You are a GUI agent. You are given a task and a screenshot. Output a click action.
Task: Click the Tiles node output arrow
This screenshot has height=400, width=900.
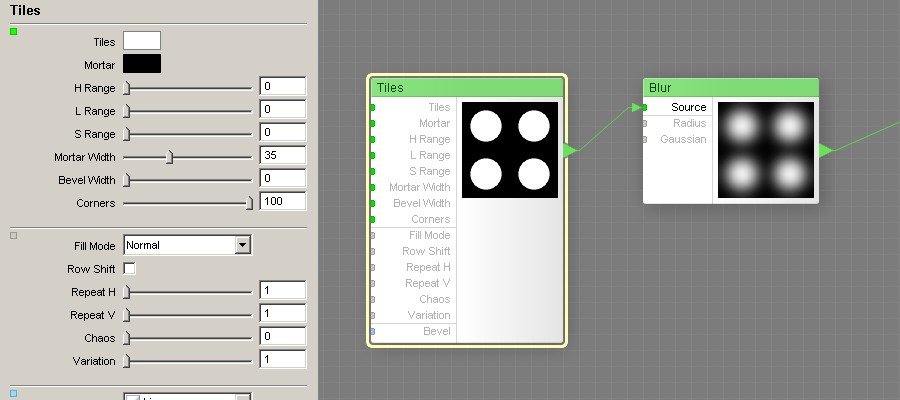pyautogui.click(x=570, y=150)
